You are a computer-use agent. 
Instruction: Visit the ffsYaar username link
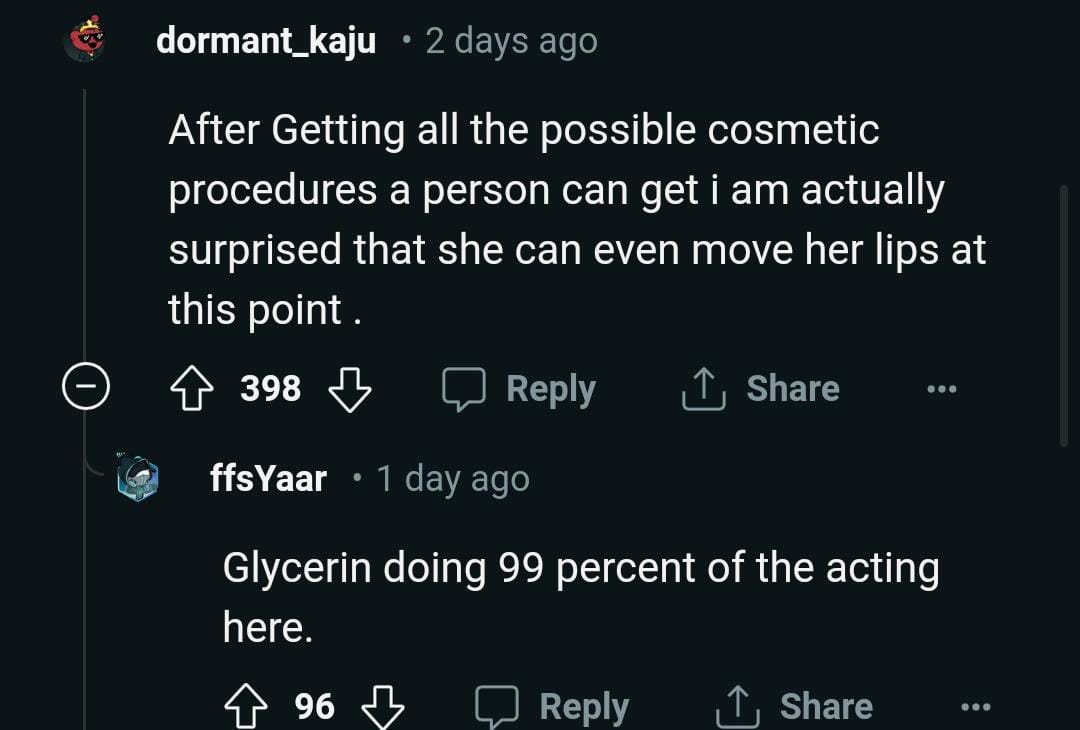[x=268, y=479]
